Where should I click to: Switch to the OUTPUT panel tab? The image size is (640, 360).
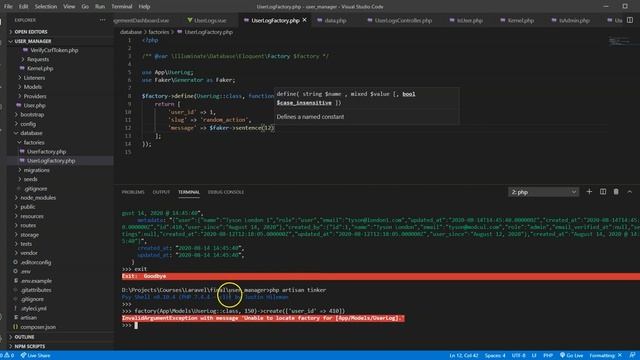pos(161,192)
